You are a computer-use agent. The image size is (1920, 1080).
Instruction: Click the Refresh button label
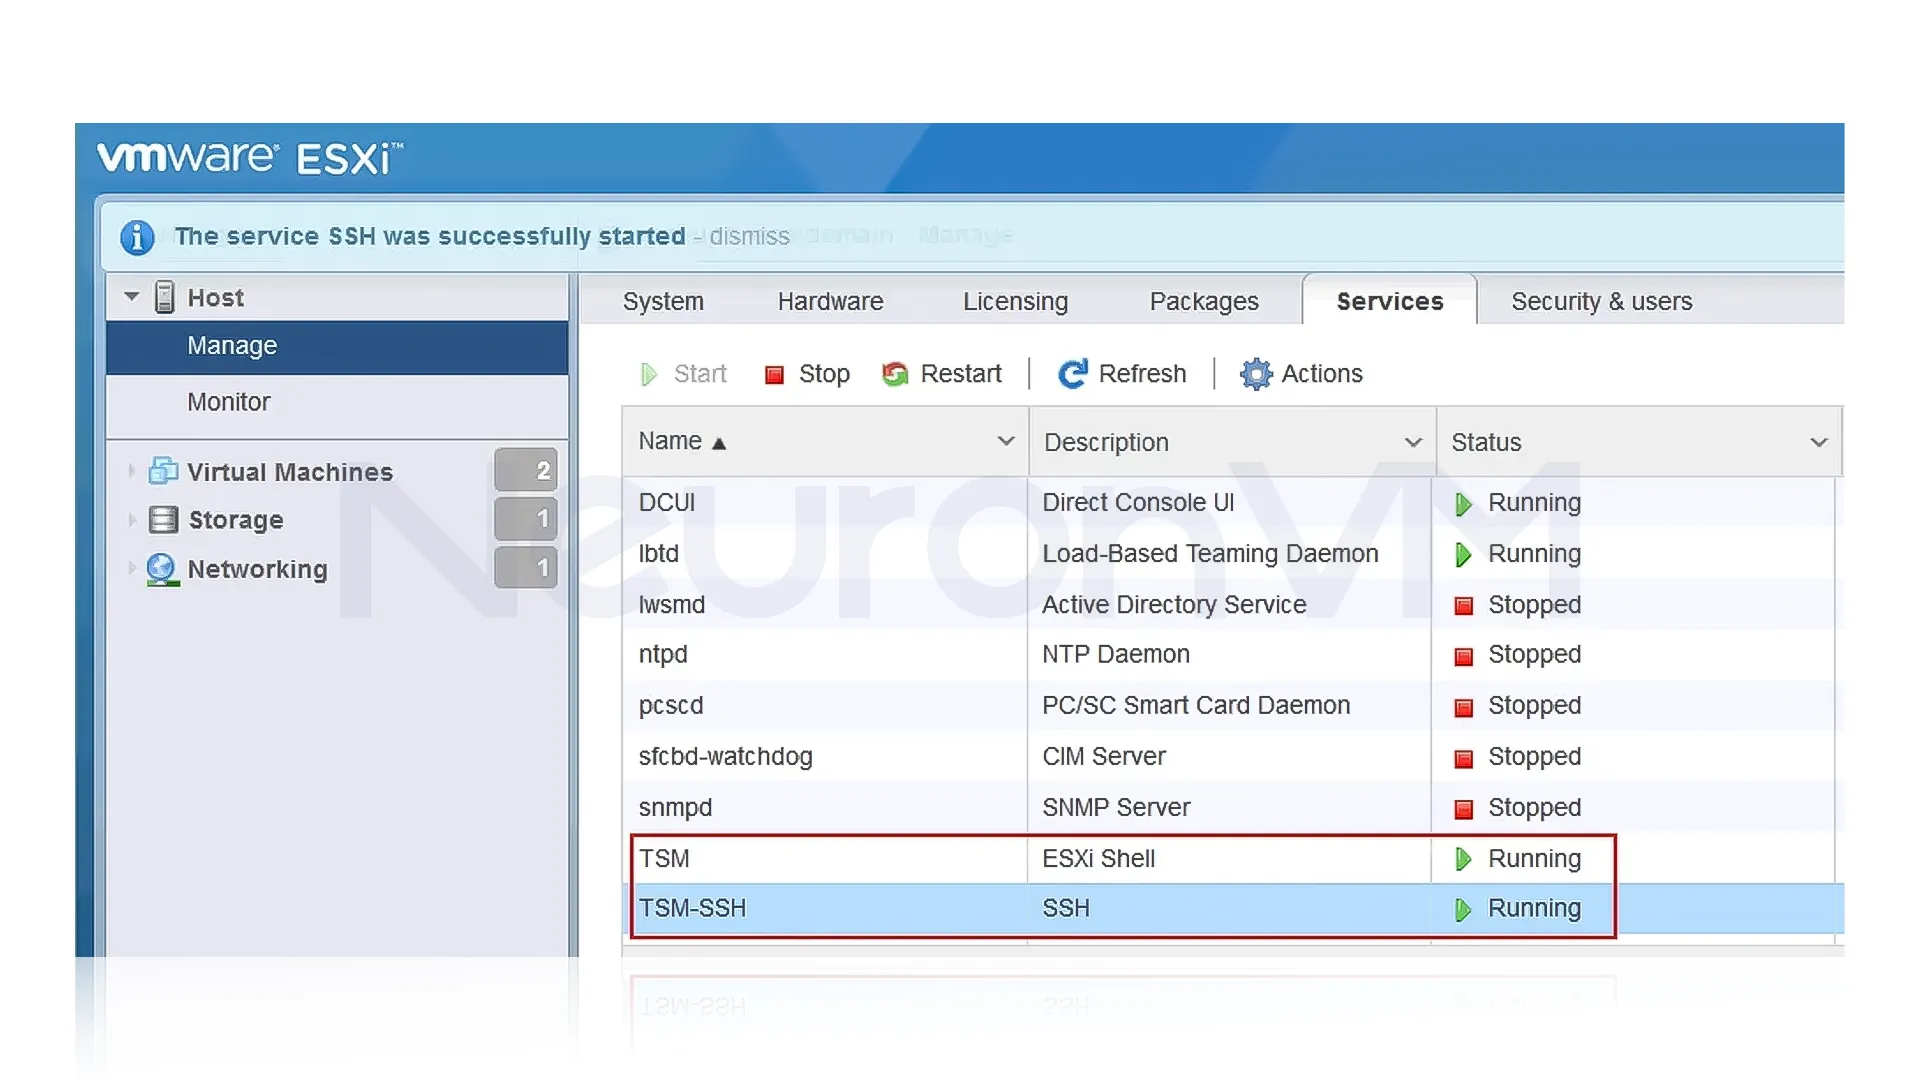click(1142, 374)
